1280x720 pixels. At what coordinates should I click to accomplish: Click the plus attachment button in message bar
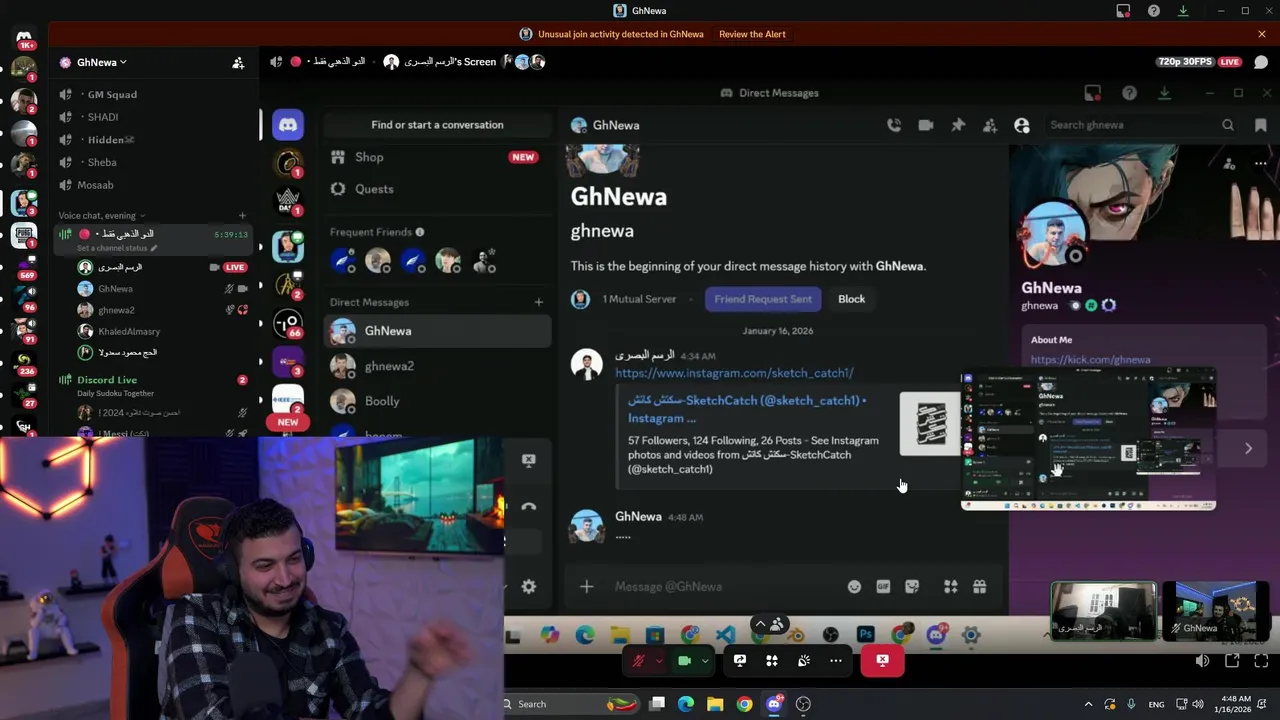coord(587,587)
